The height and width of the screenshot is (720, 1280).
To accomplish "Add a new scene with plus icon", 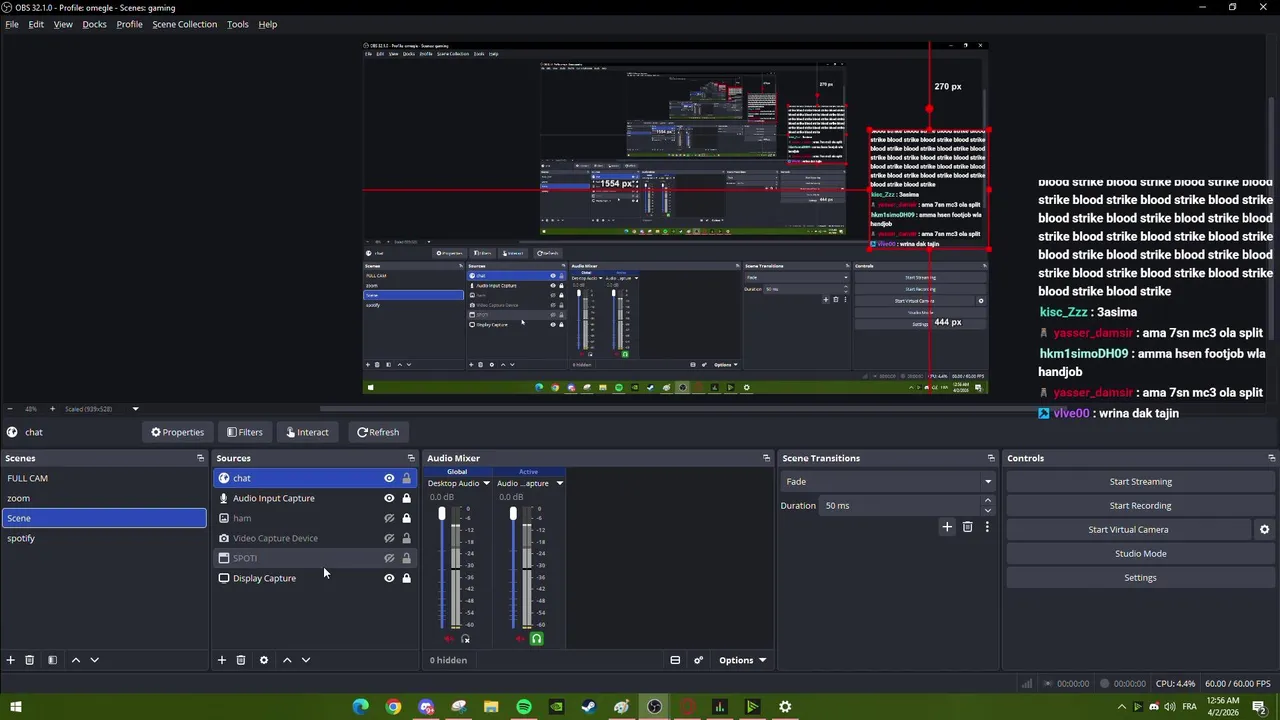I will [11, 660].
